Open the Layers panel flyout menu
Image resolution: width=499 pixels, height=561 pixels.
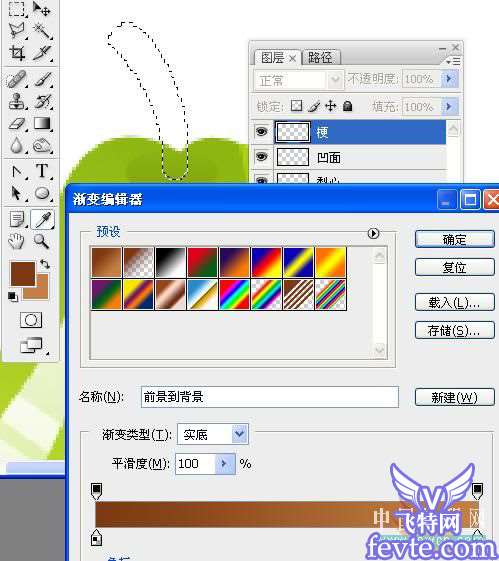click(x=454, y=61)
